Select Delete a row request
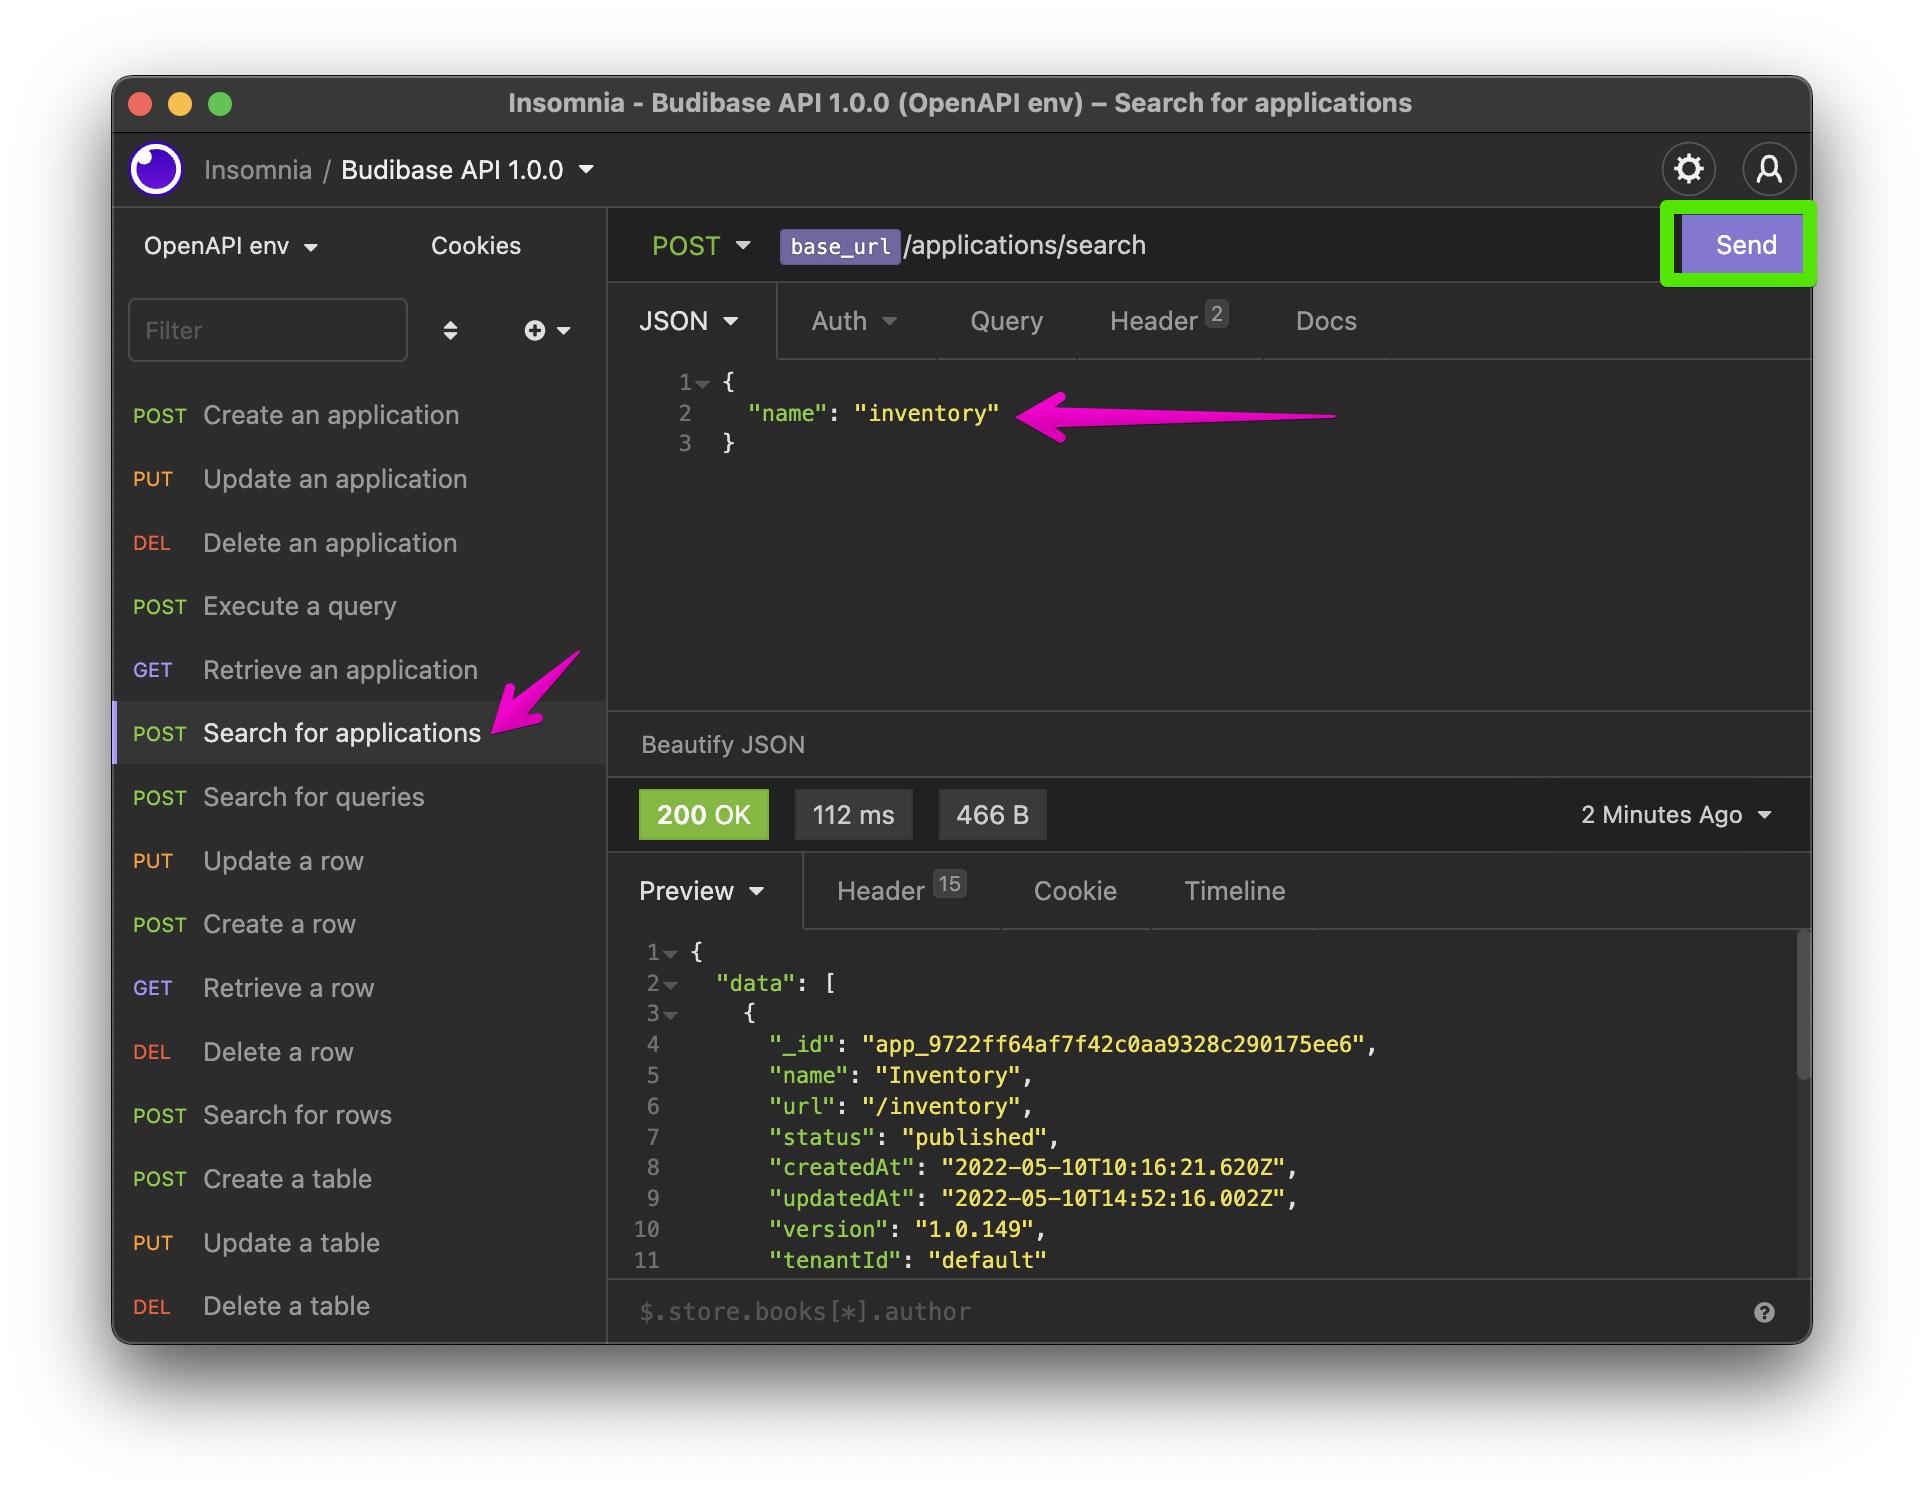 (x=360, y=1052)
